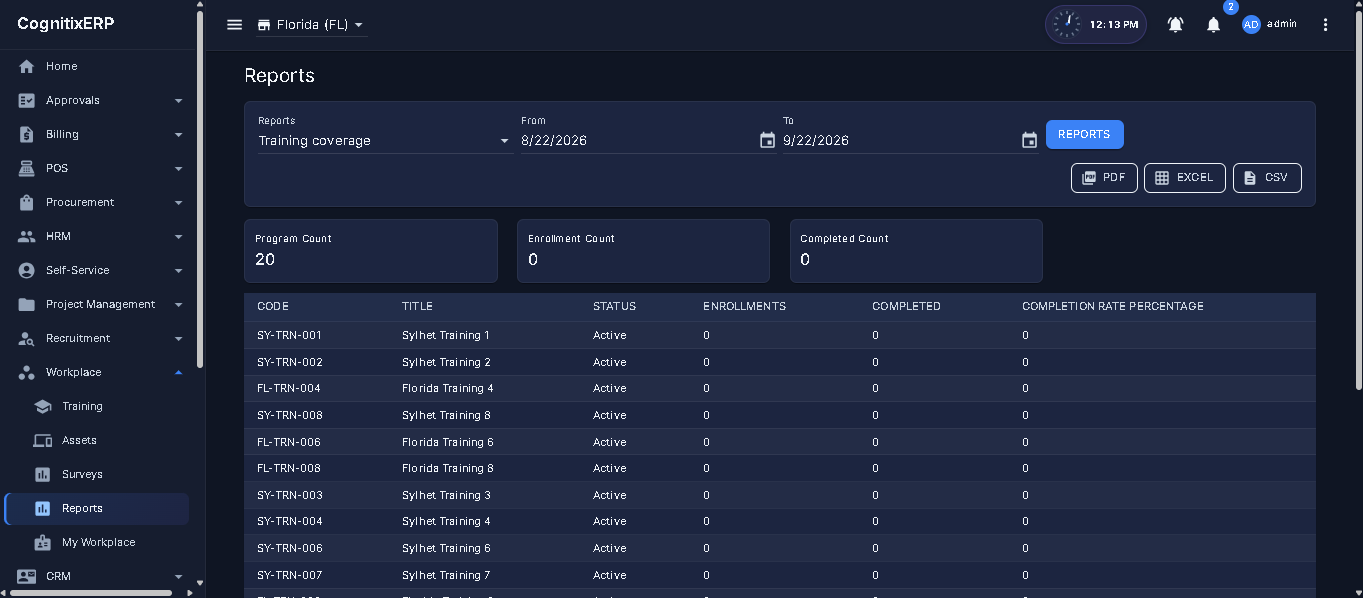Screen dimensions: 1363x598
Task: Click the Self-Service person icon
Action: [x=27, y=270]
